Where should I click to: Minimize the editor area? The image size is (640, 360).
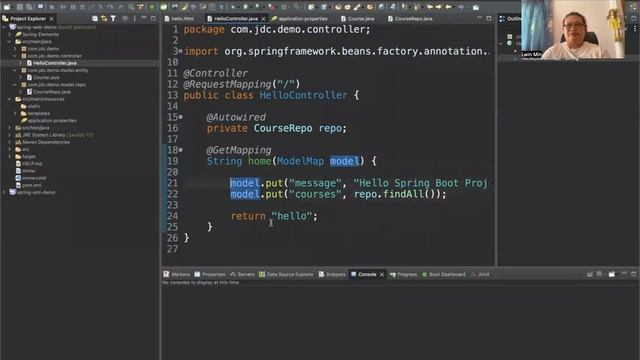tap(479, 18)
